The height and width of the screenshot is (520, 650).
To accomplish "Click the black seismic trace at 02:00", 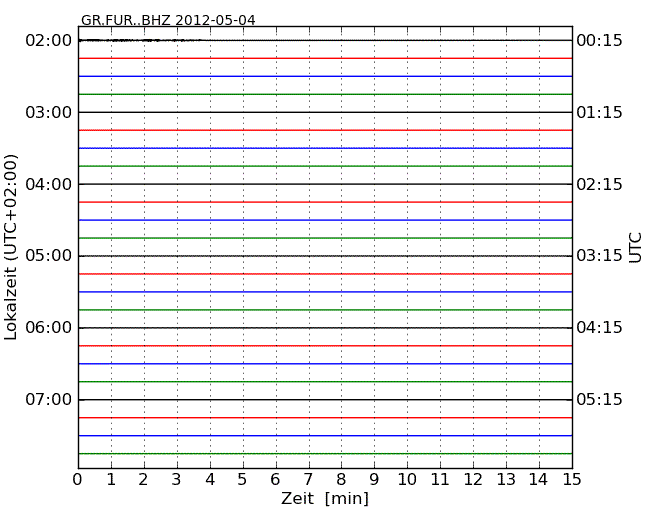I will 325,40.
